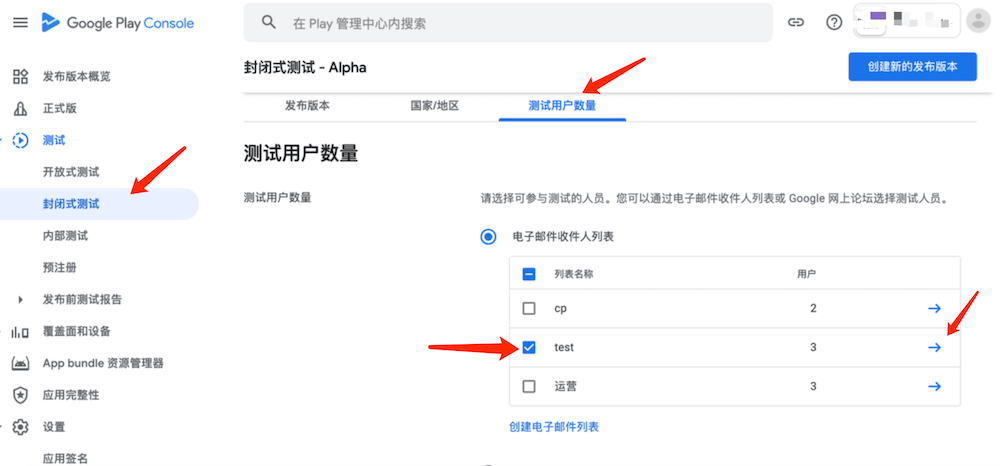Image resolution: width=1000 pixels, height=466 pixels.
Task: Toggle the select-all 列表名称 header checkbox
Action: click(x=529, y=274)
